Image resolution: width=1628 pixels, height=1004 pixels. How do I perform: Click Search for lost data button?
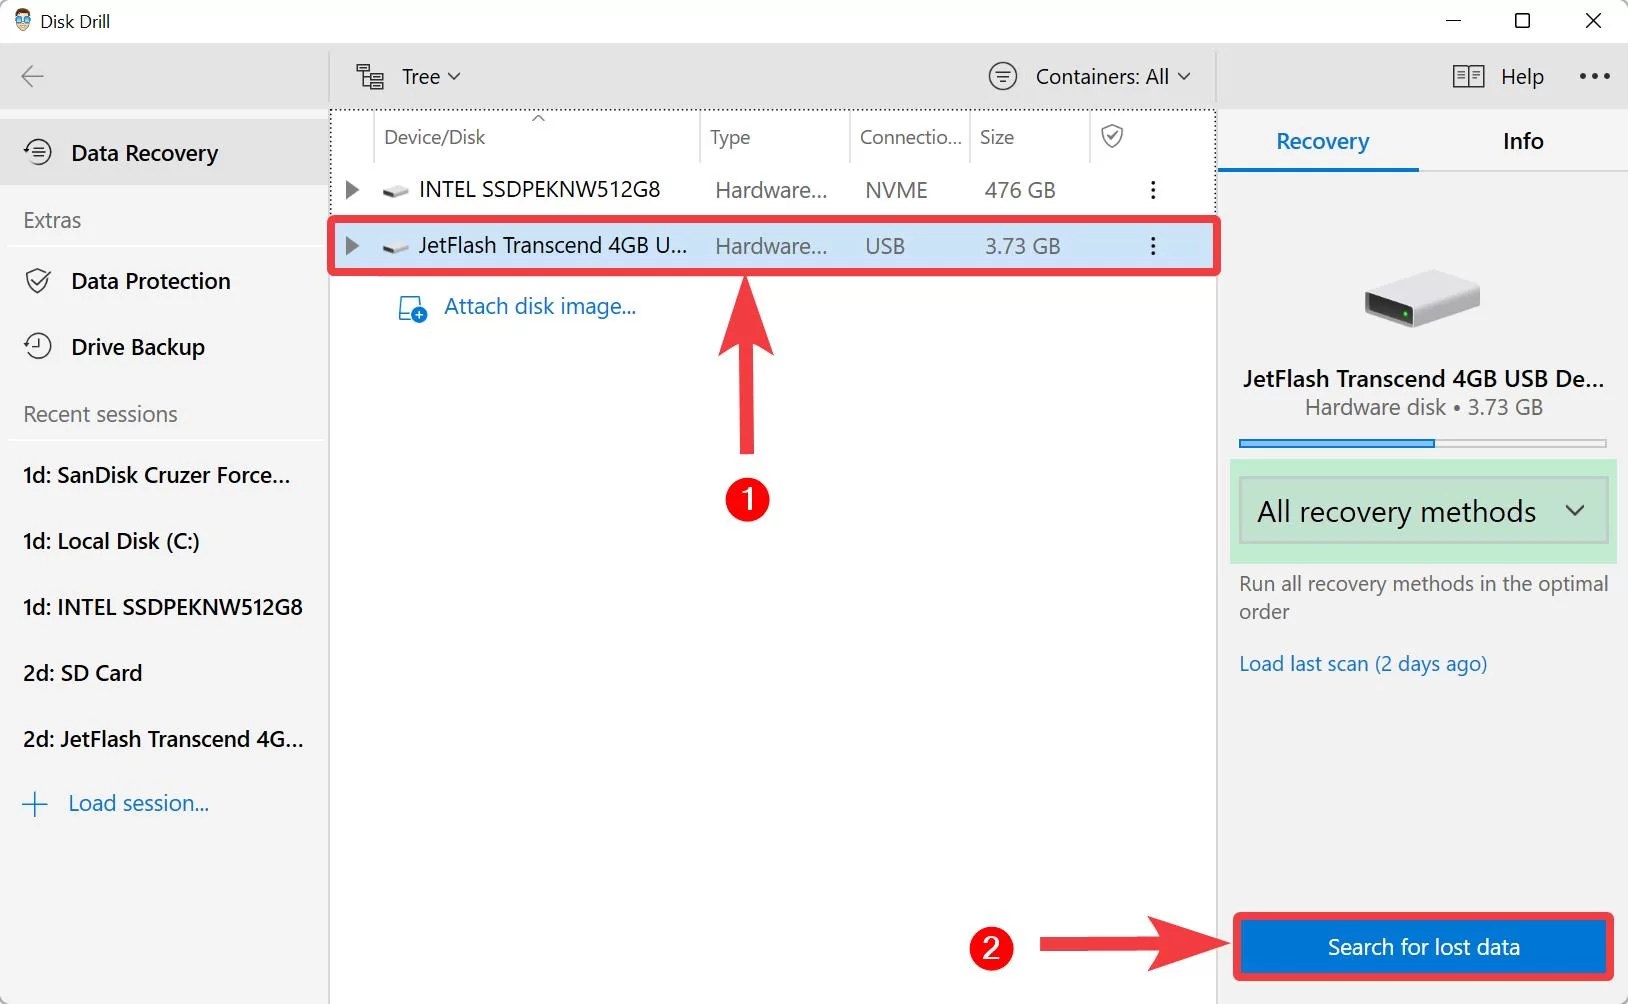click(1423, 947)
